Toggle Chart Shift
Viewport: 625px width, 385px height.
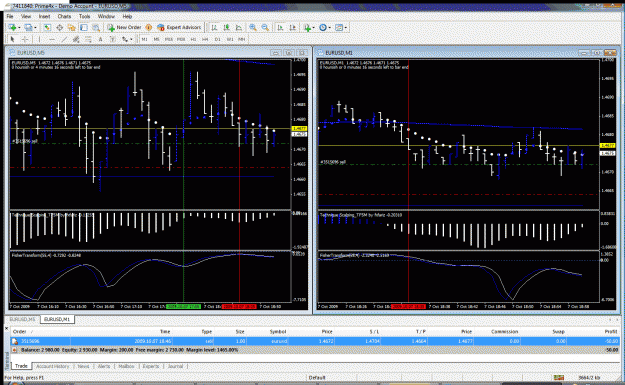pyautogui.click(x=293, y=28)
